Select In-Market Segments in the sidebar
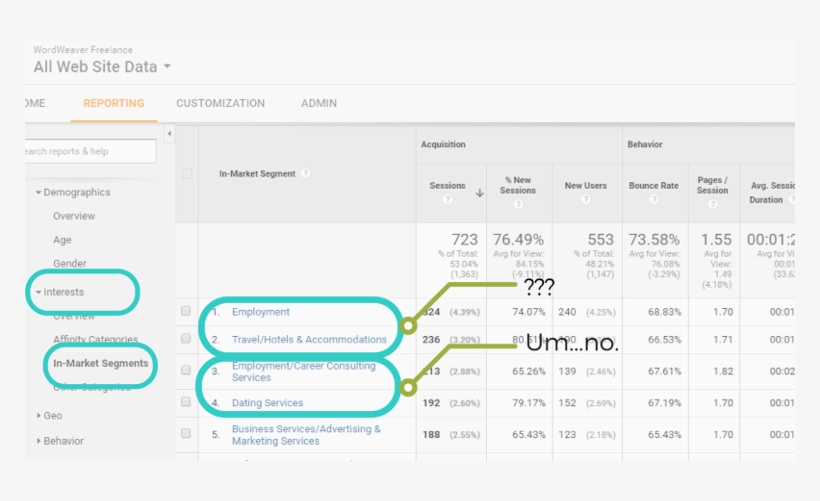 pos(100,363)
